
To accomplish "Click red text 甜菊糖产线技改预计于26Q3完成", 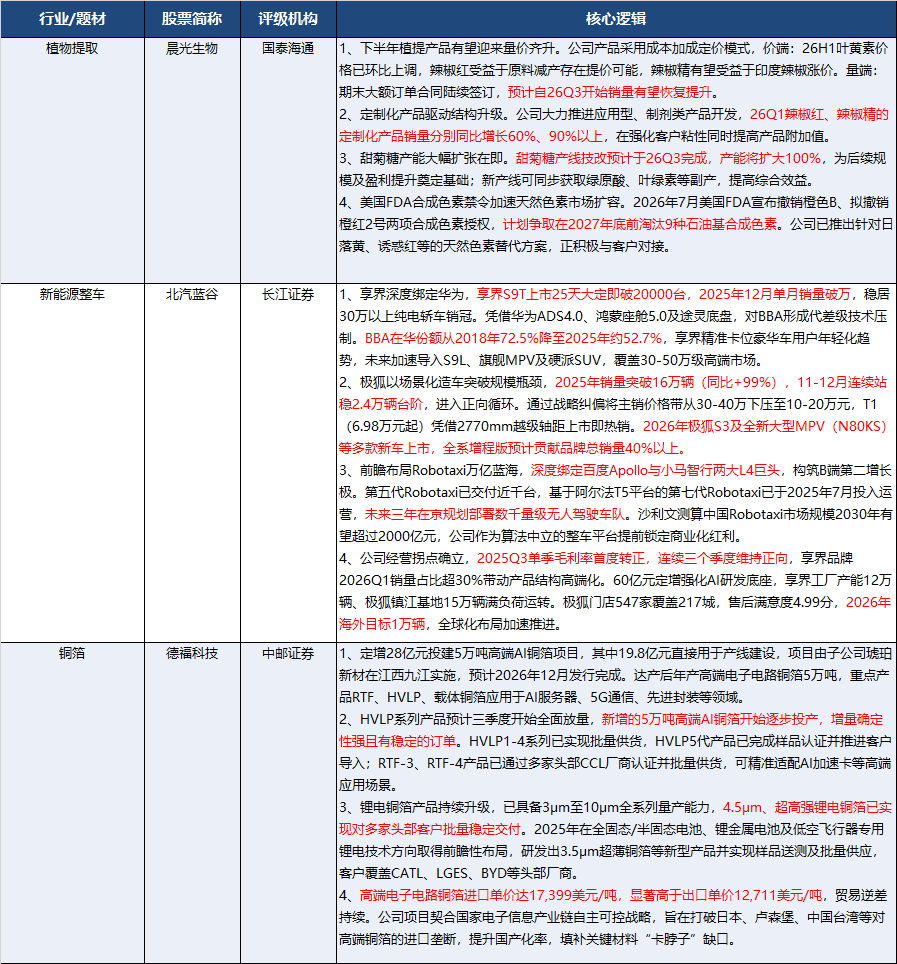I will (611, 158).
